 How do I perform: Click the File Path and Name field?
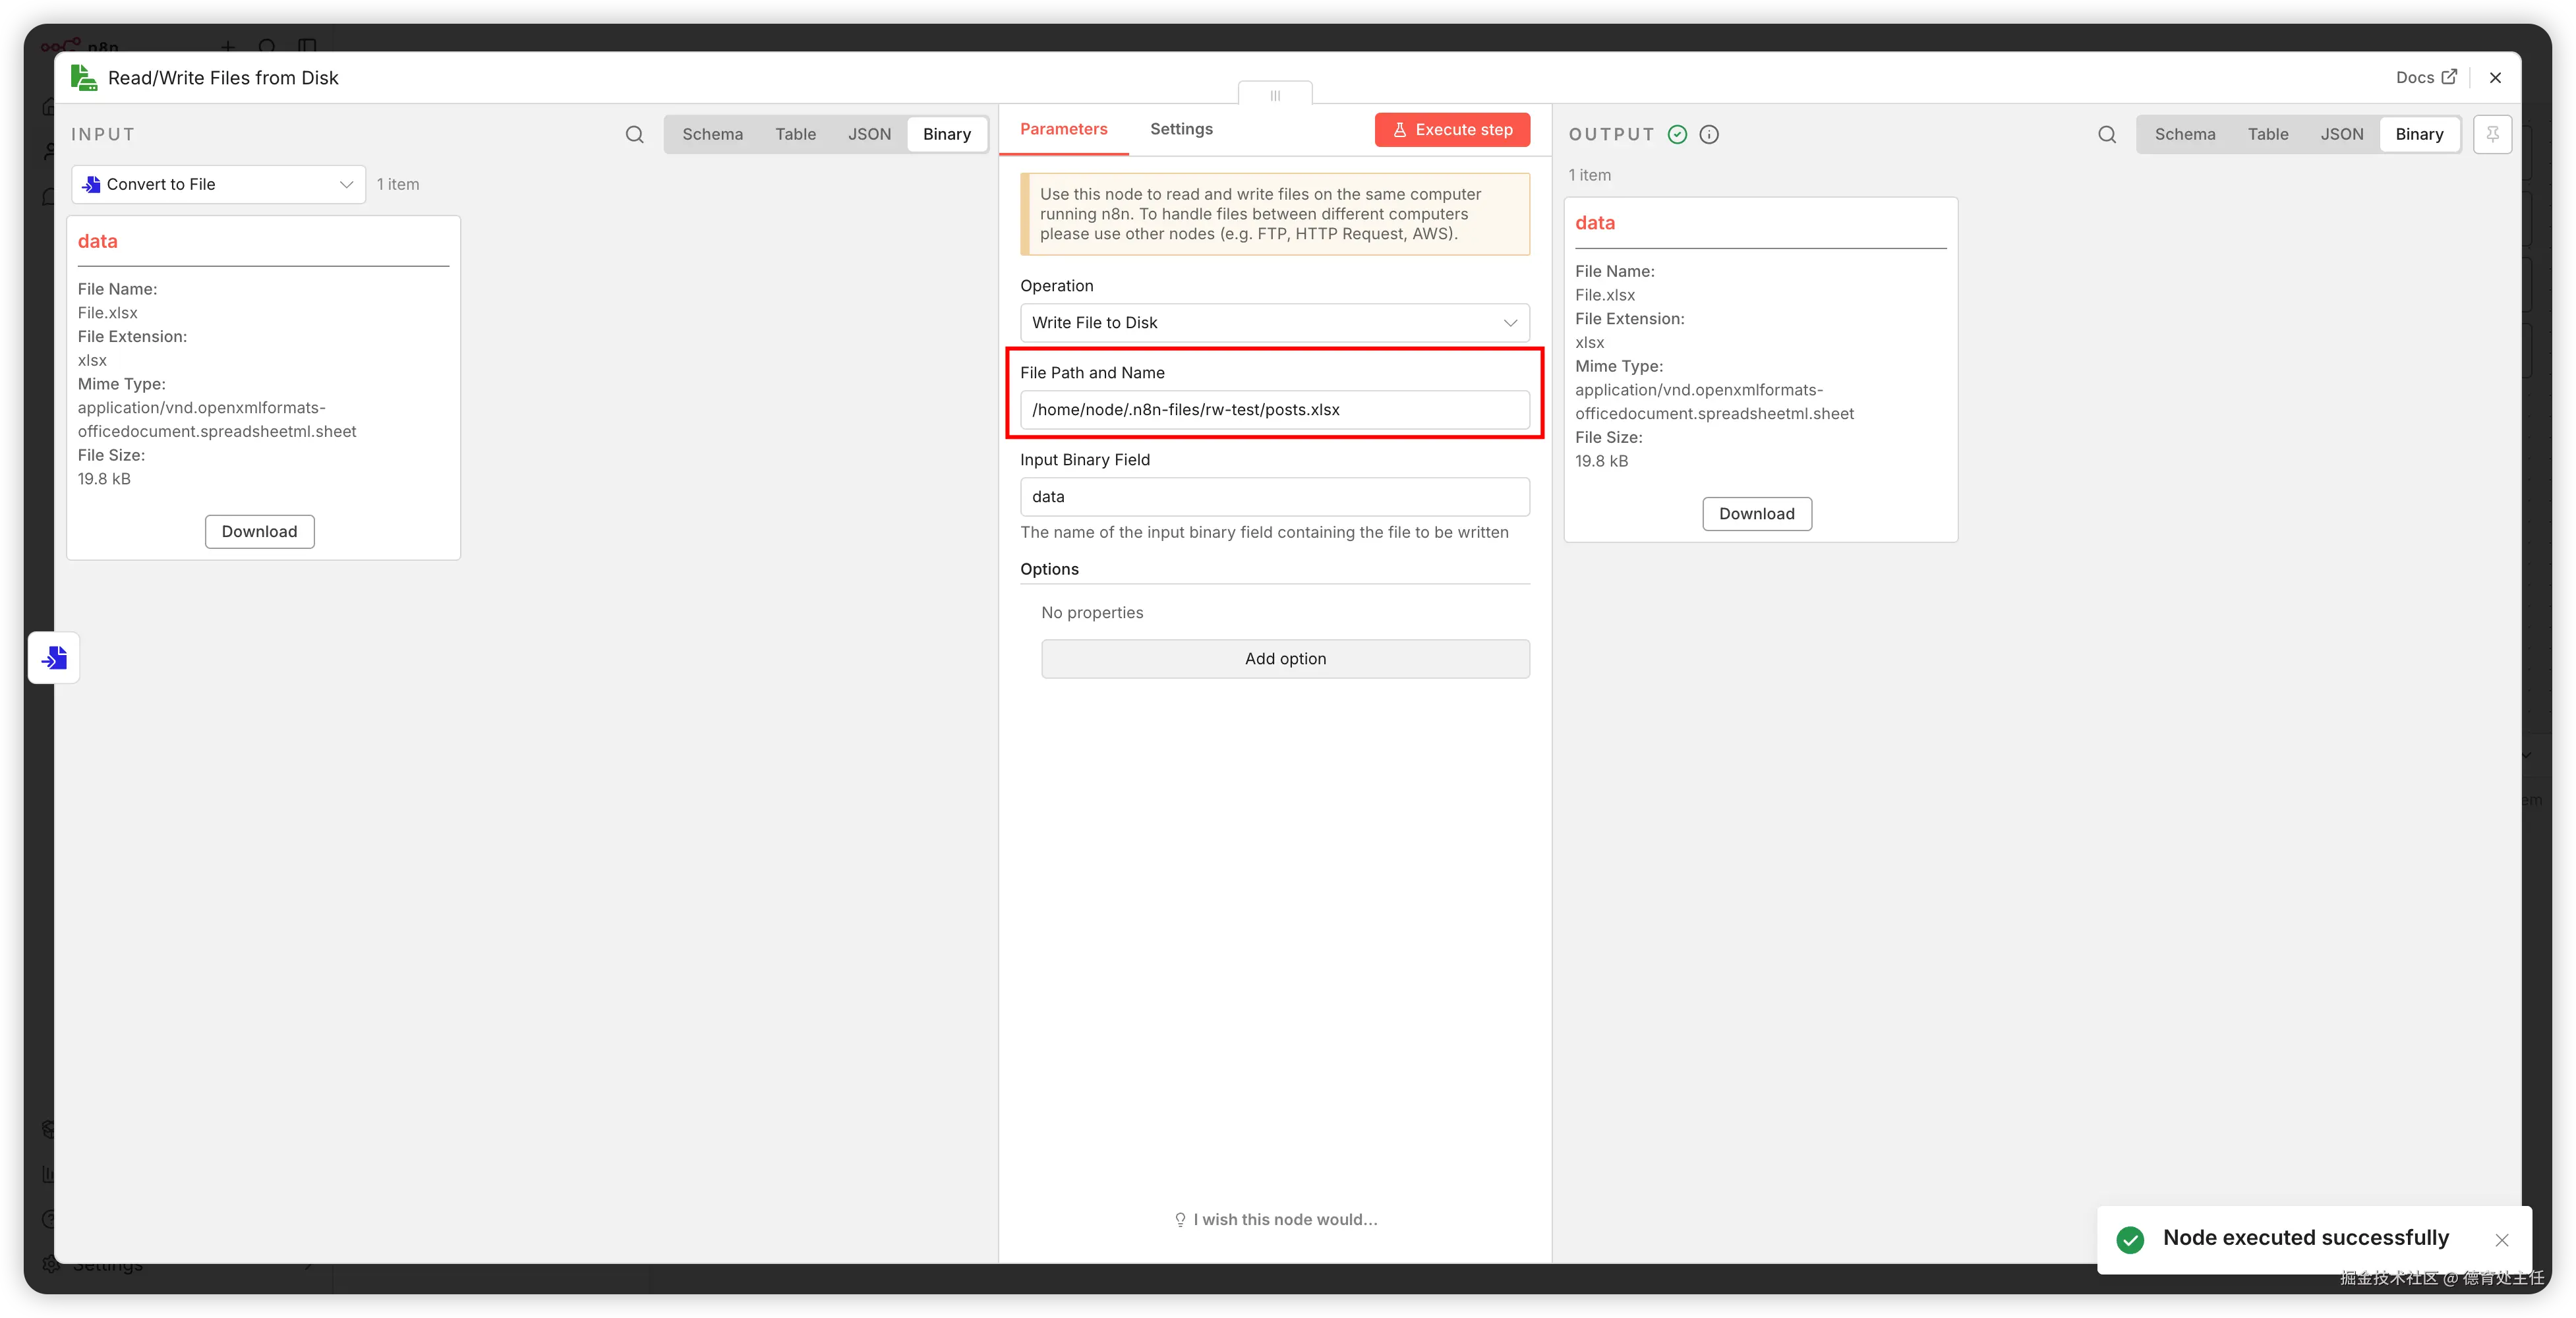tap(1274, 409)
